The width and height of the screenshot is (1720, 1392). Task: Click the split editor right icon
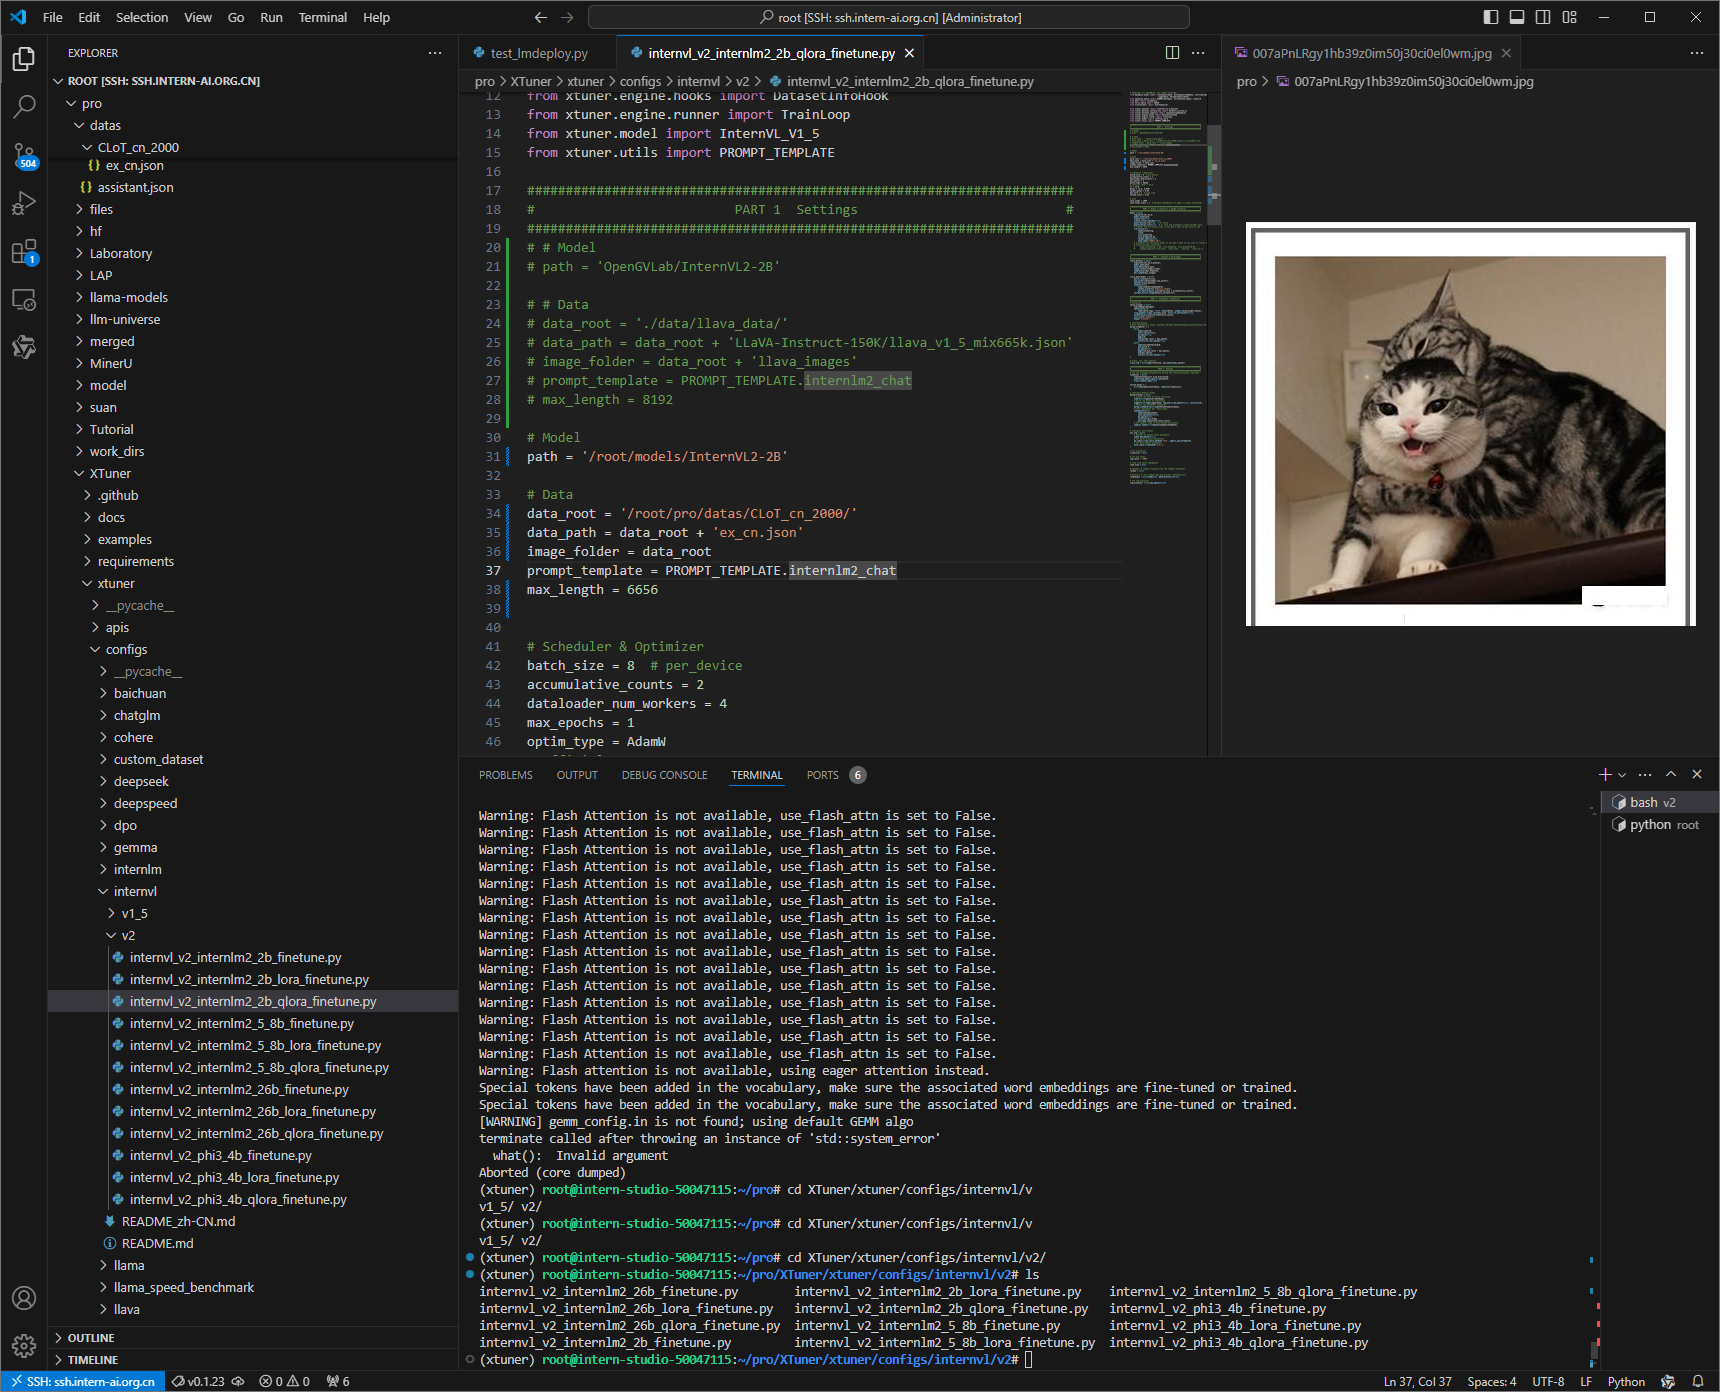1172,53
